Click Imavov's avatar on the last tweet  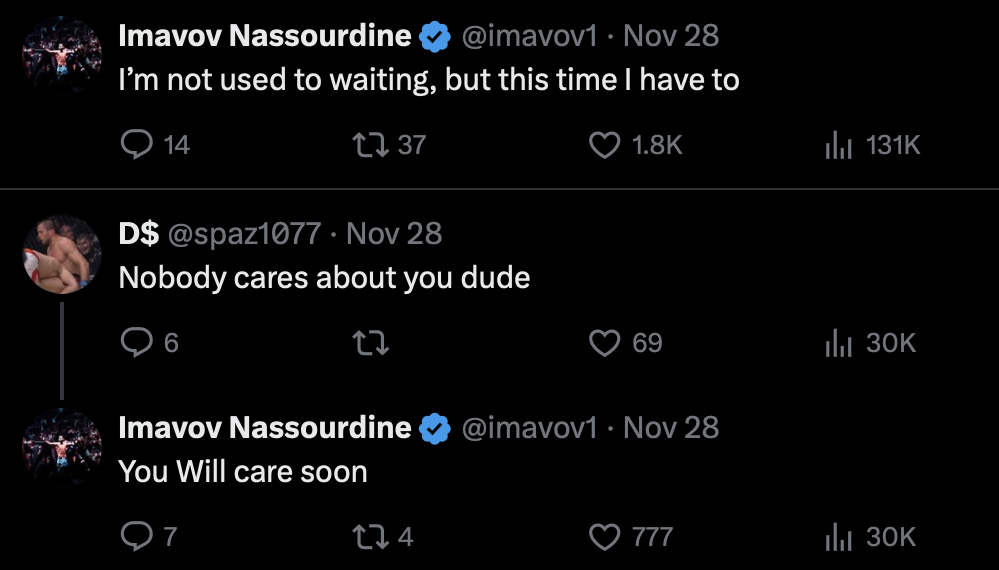(62, 448)
